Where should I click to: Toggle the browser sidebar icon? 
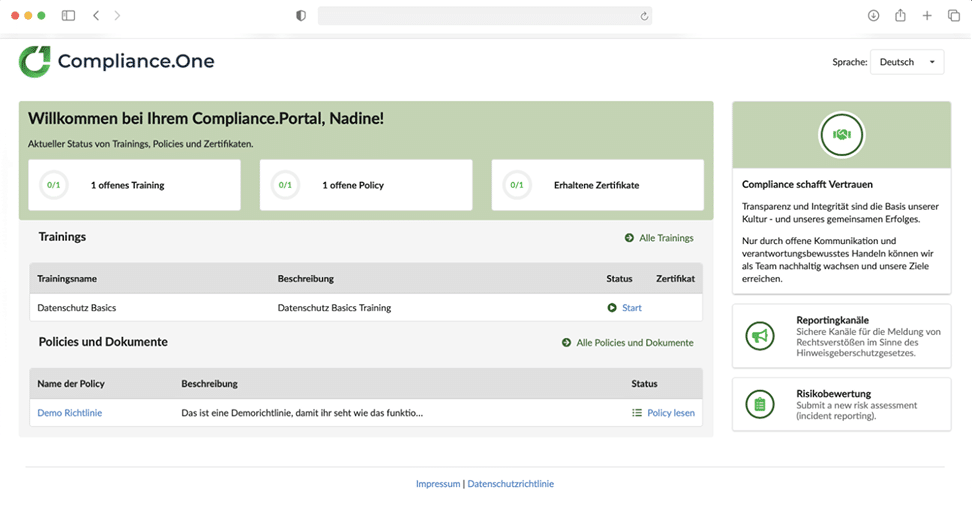[x=68, y=16]
